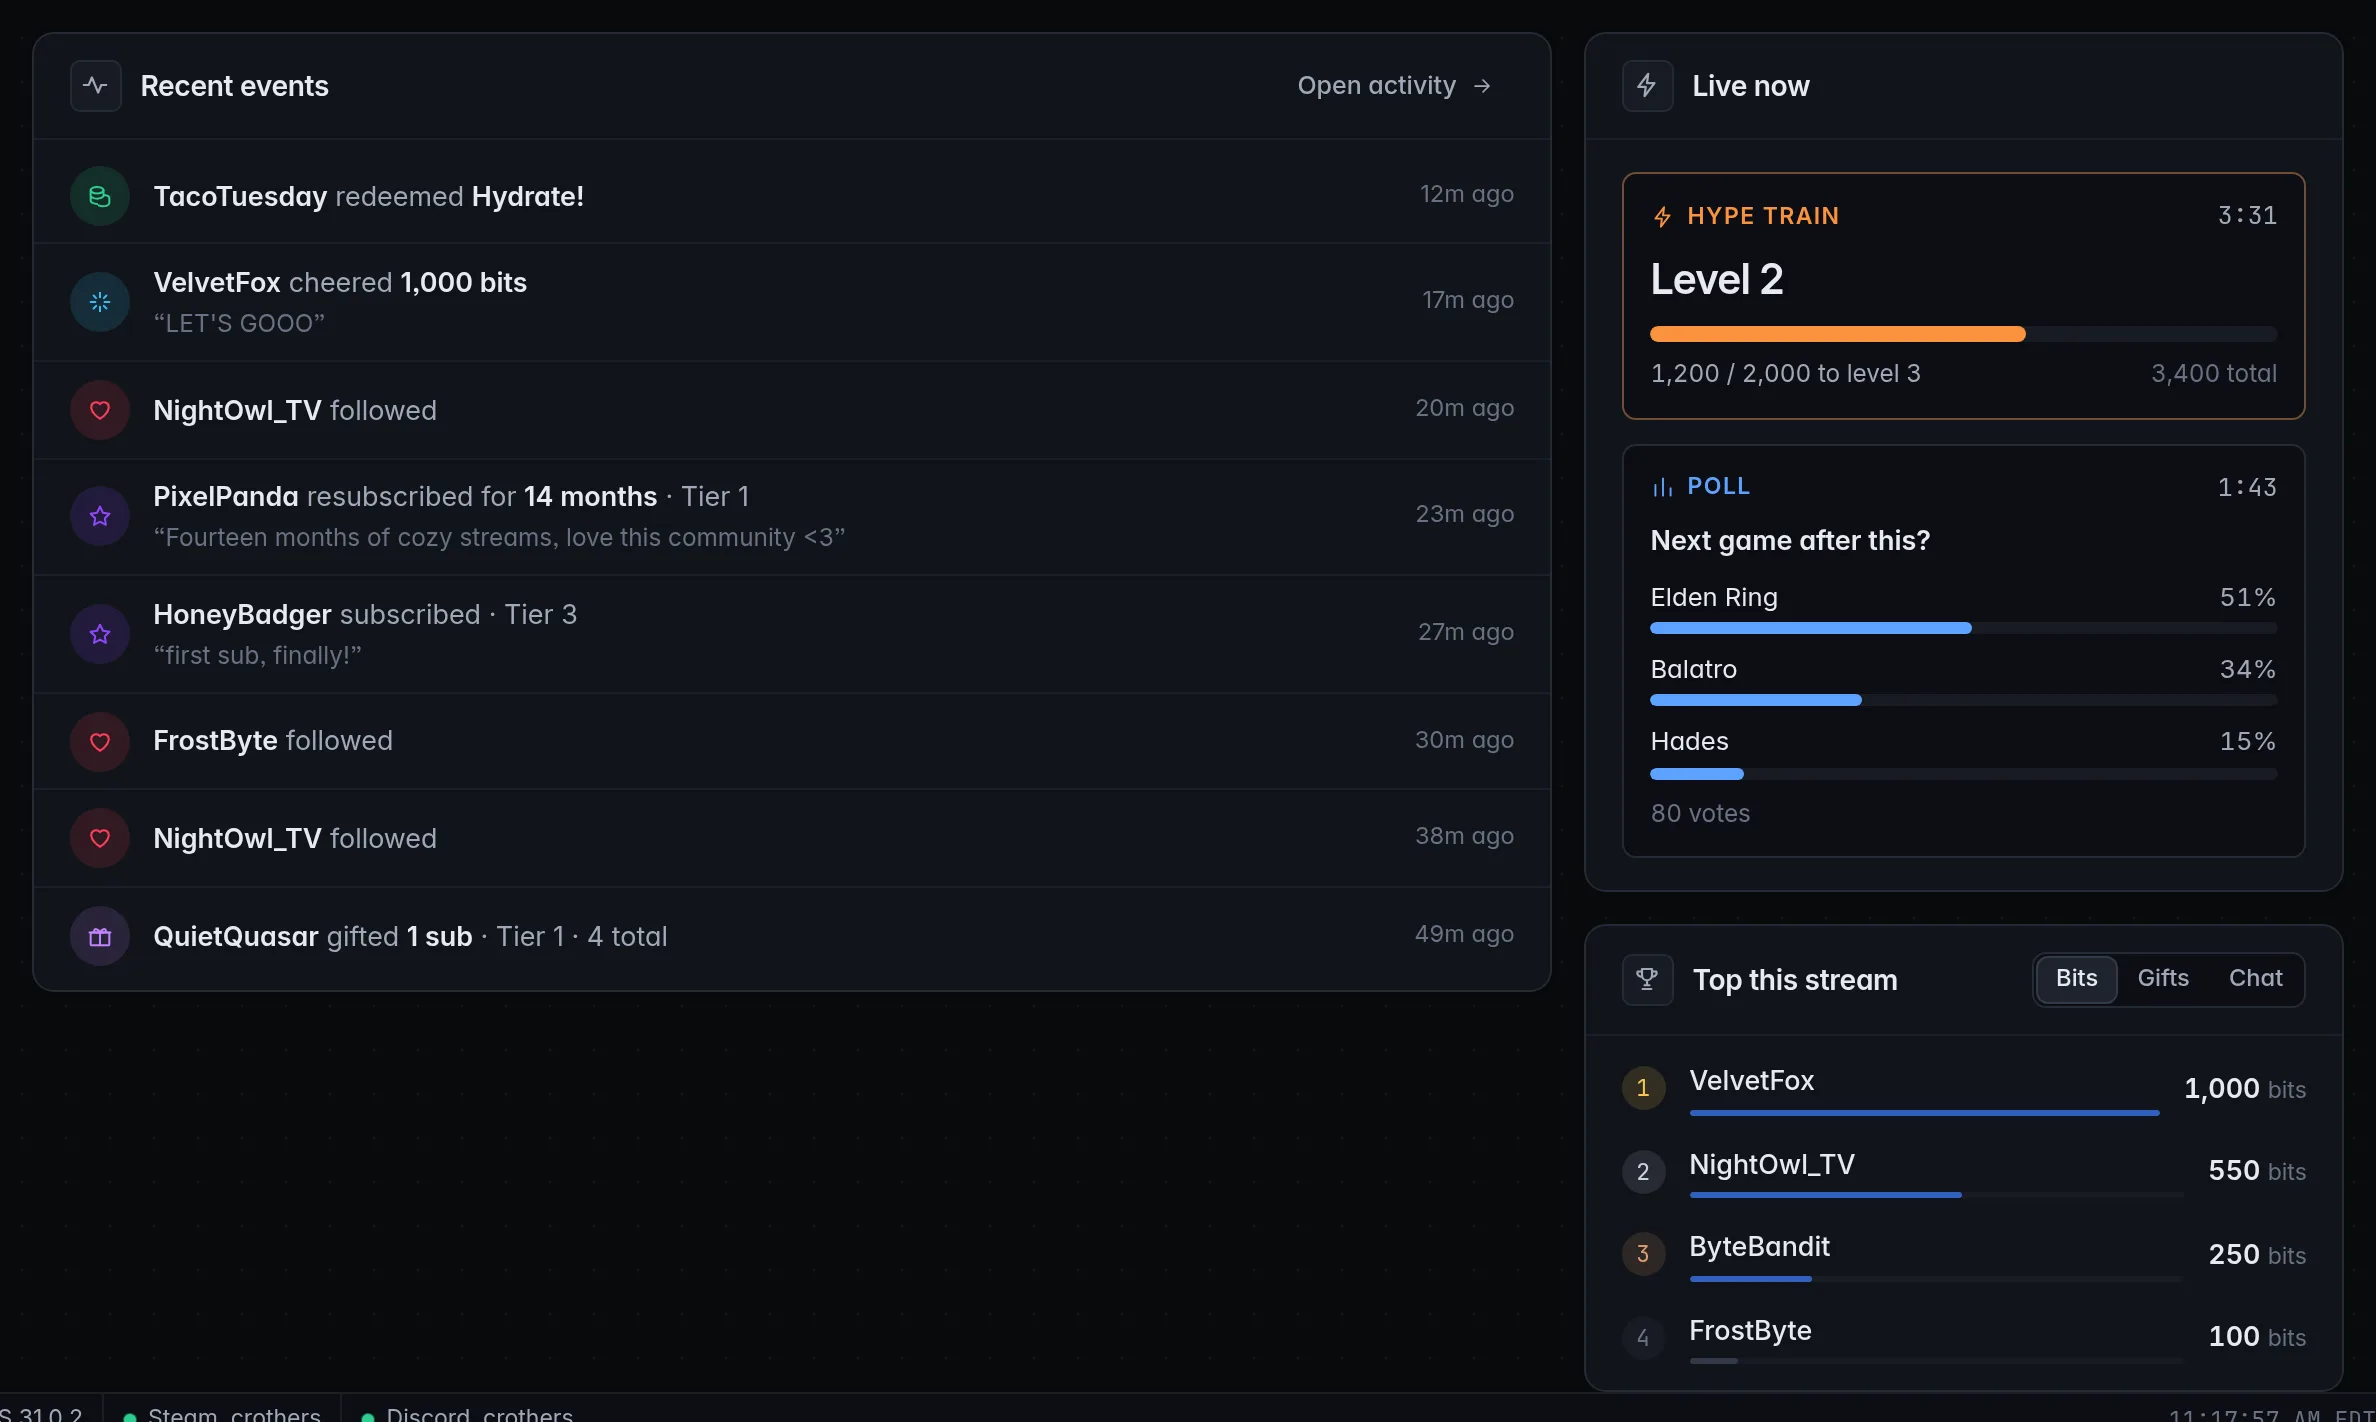2376x1422 pixels.
Task: Click rank 3 badge next to ByteBandit
Action: [1643, 1254]
